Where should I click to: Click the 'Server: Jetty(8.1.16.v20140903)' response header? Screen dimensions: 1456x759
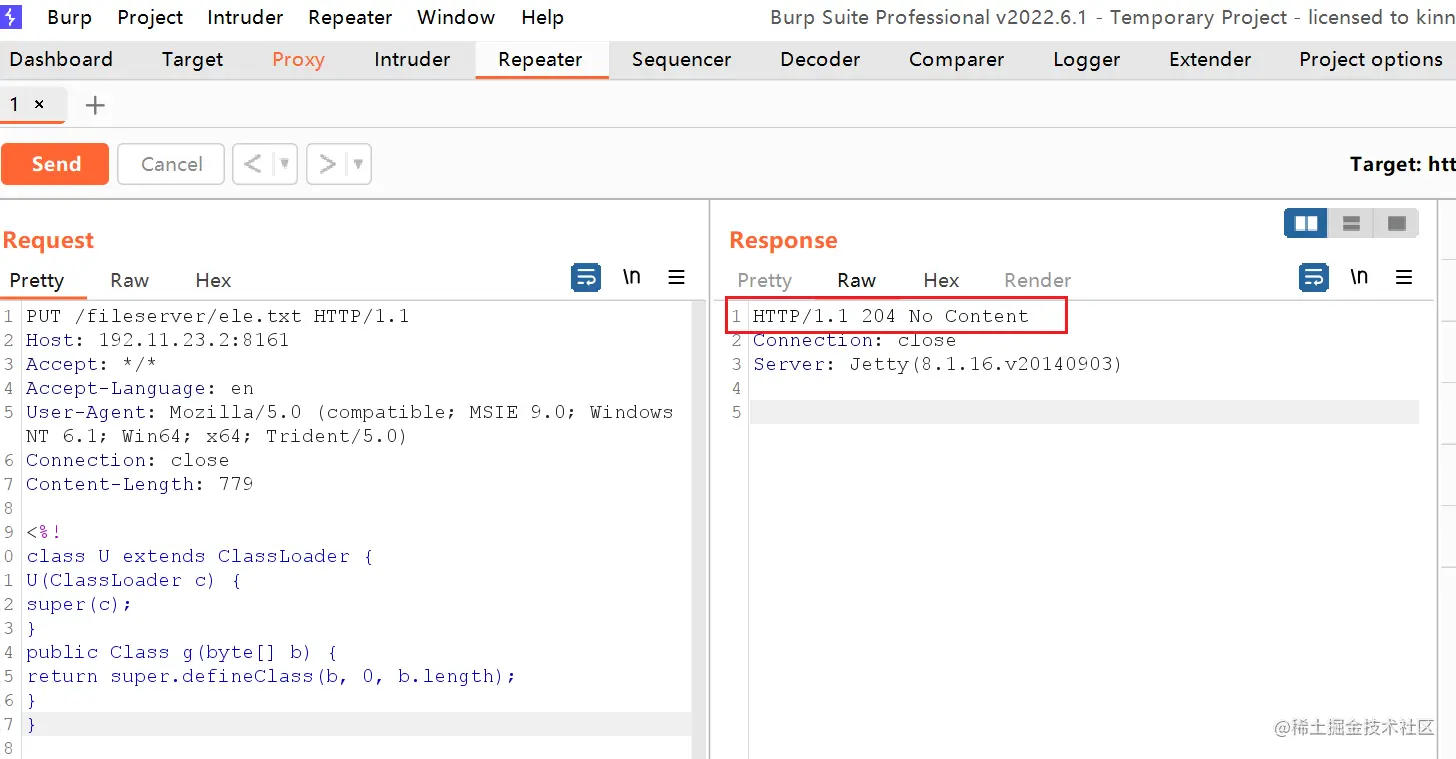click(x=938, y=364)
